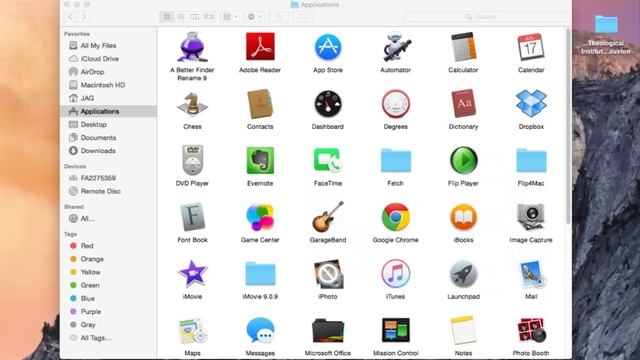Viewport: 640px width, 360px height.
Task: Open the Degrees app
Action: pos(396,104)
